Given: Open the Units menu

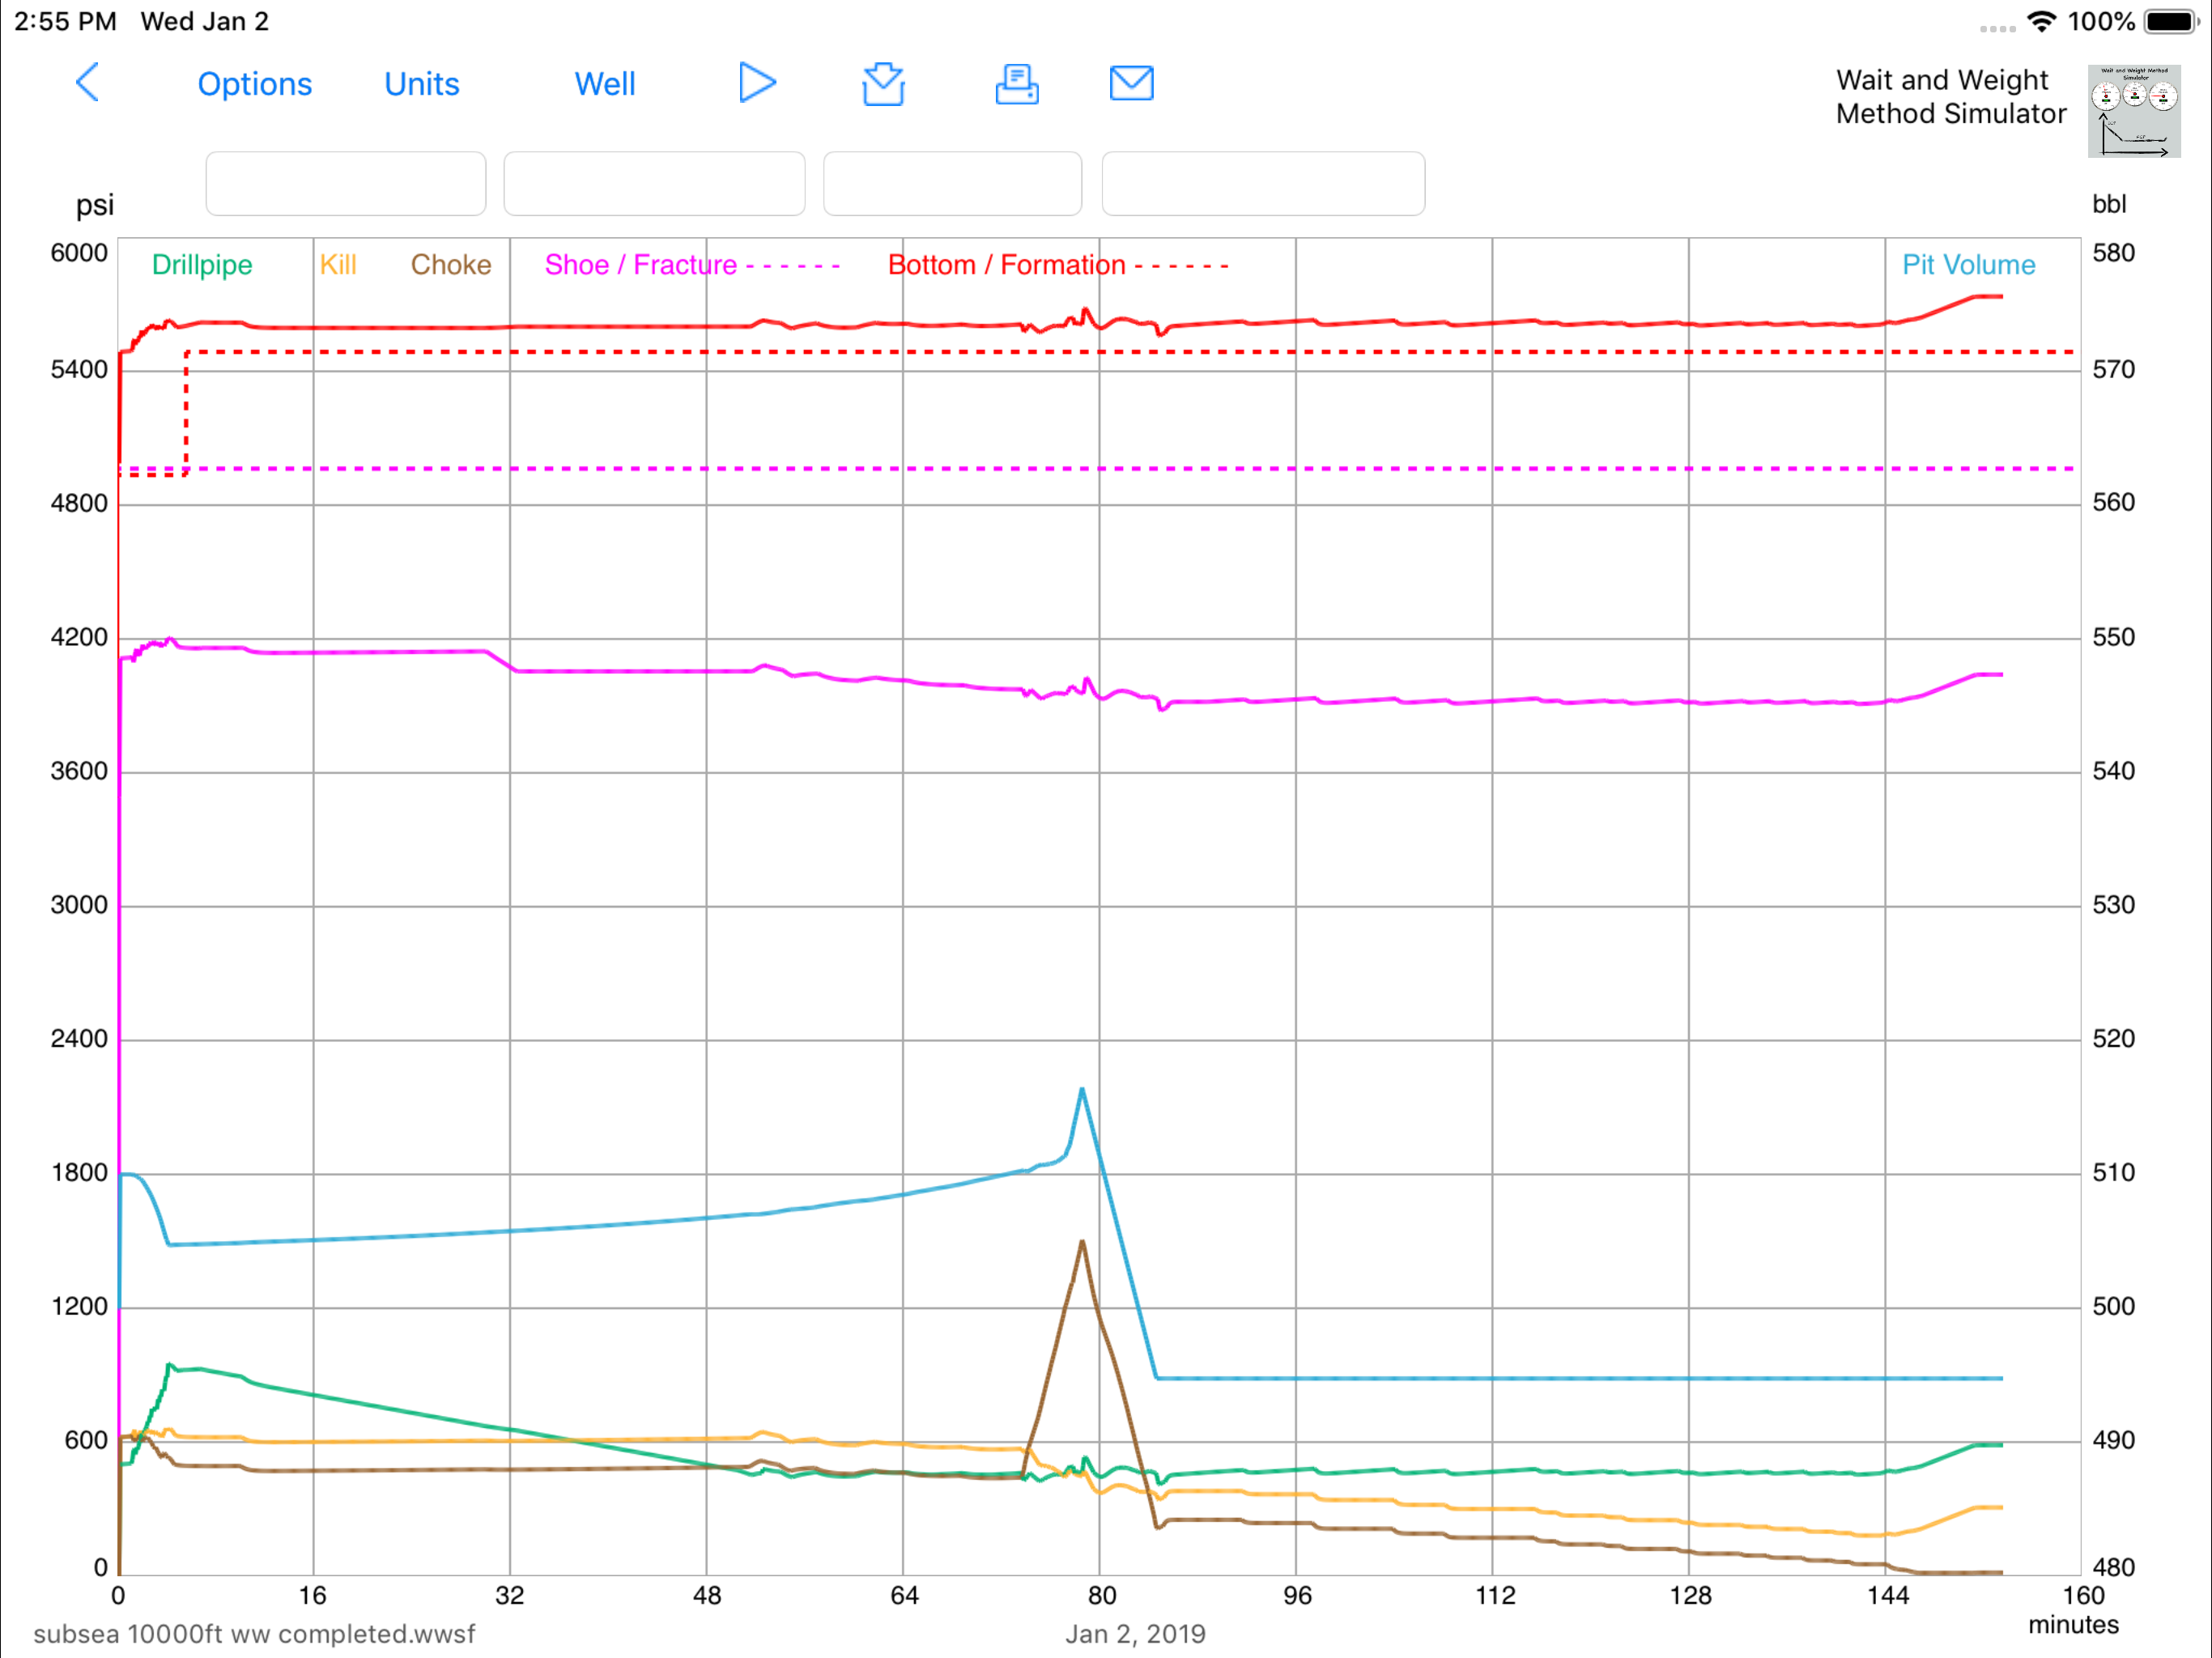Looking at the screenshot, I should click(x=421, y=84).
